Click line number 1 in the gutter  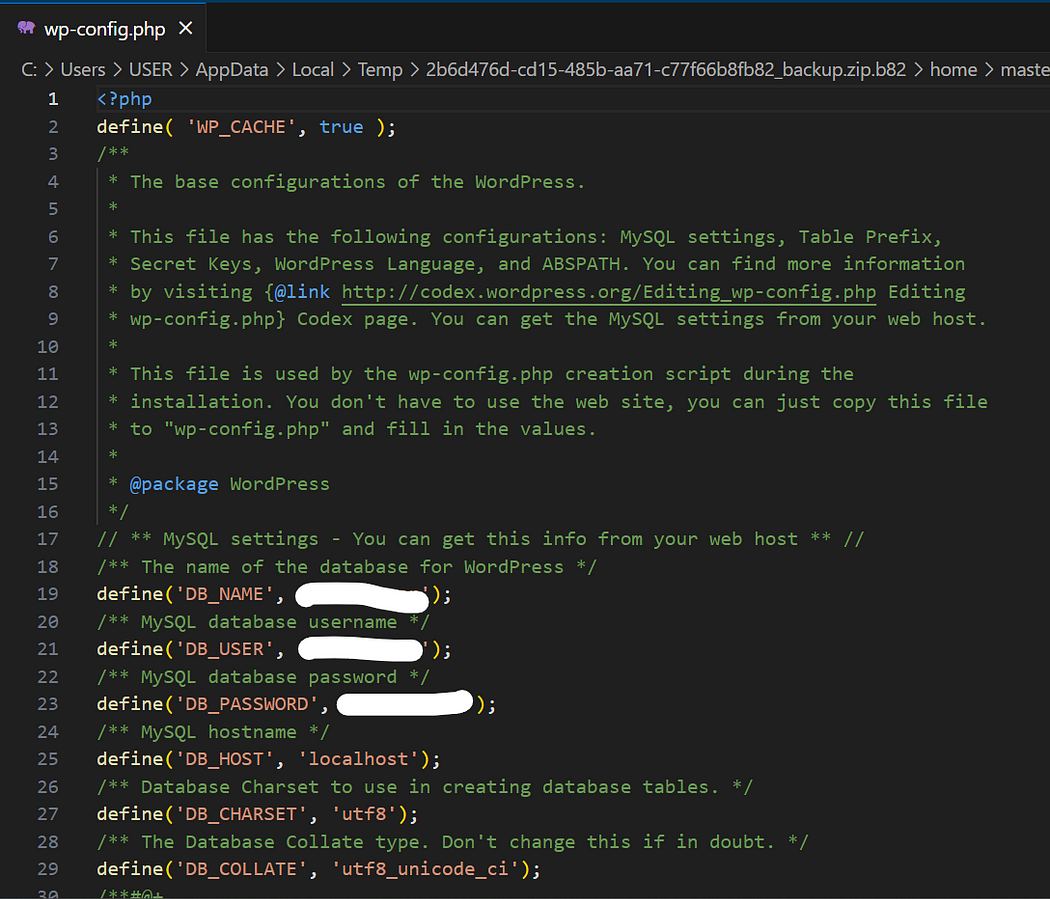53,99
